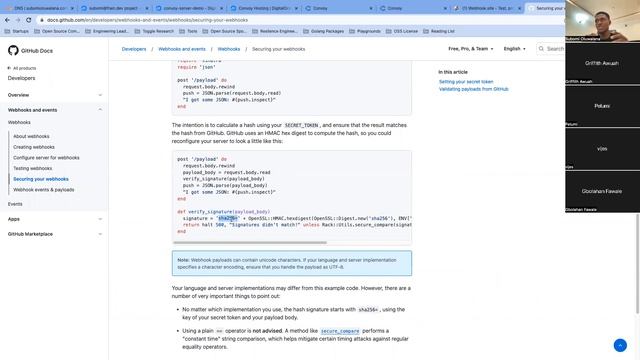
Task: Expand the GitHub Marketplace sidebar section
Action: point(55,234)
